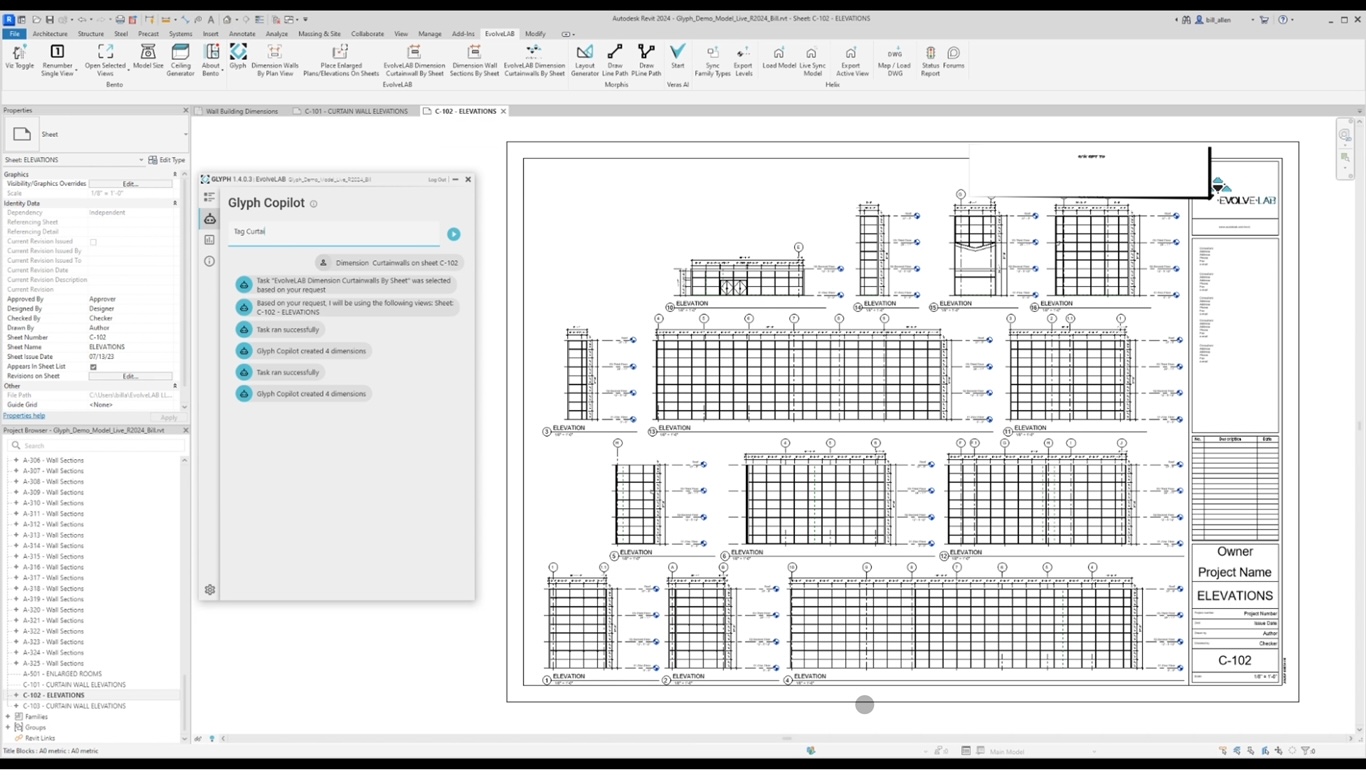The width and height of the screenshot is (1366, 776).
Task: Expand A-306 - Wall Sections tree node
Action: 16,461
